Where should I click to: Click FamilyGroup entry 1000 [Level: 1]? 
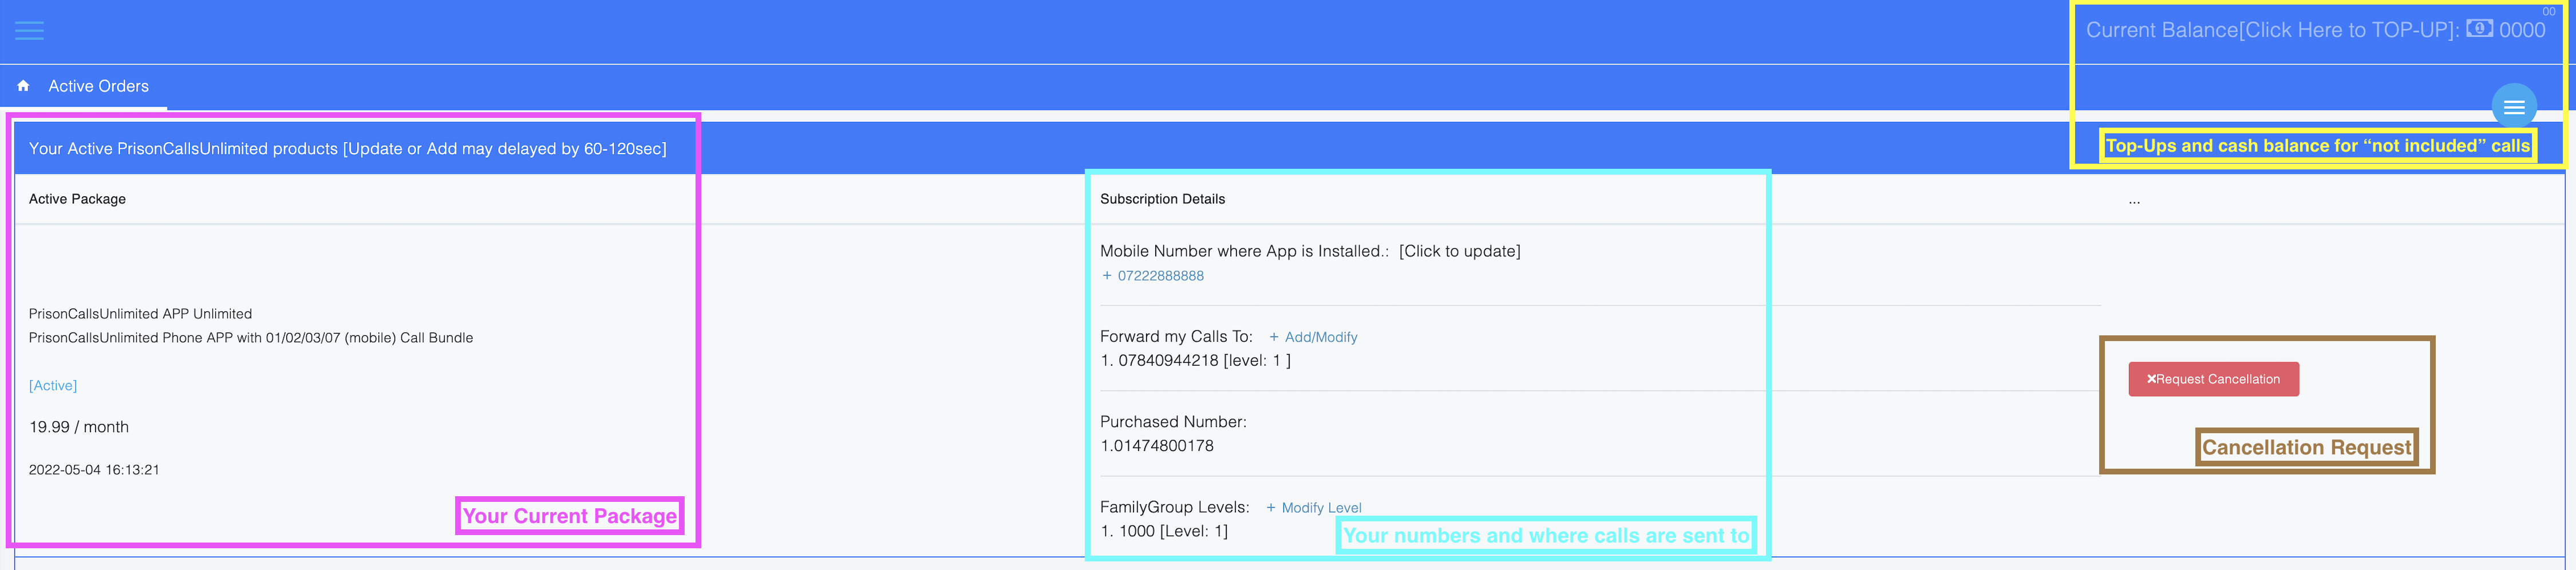[x=1164, y=531]
